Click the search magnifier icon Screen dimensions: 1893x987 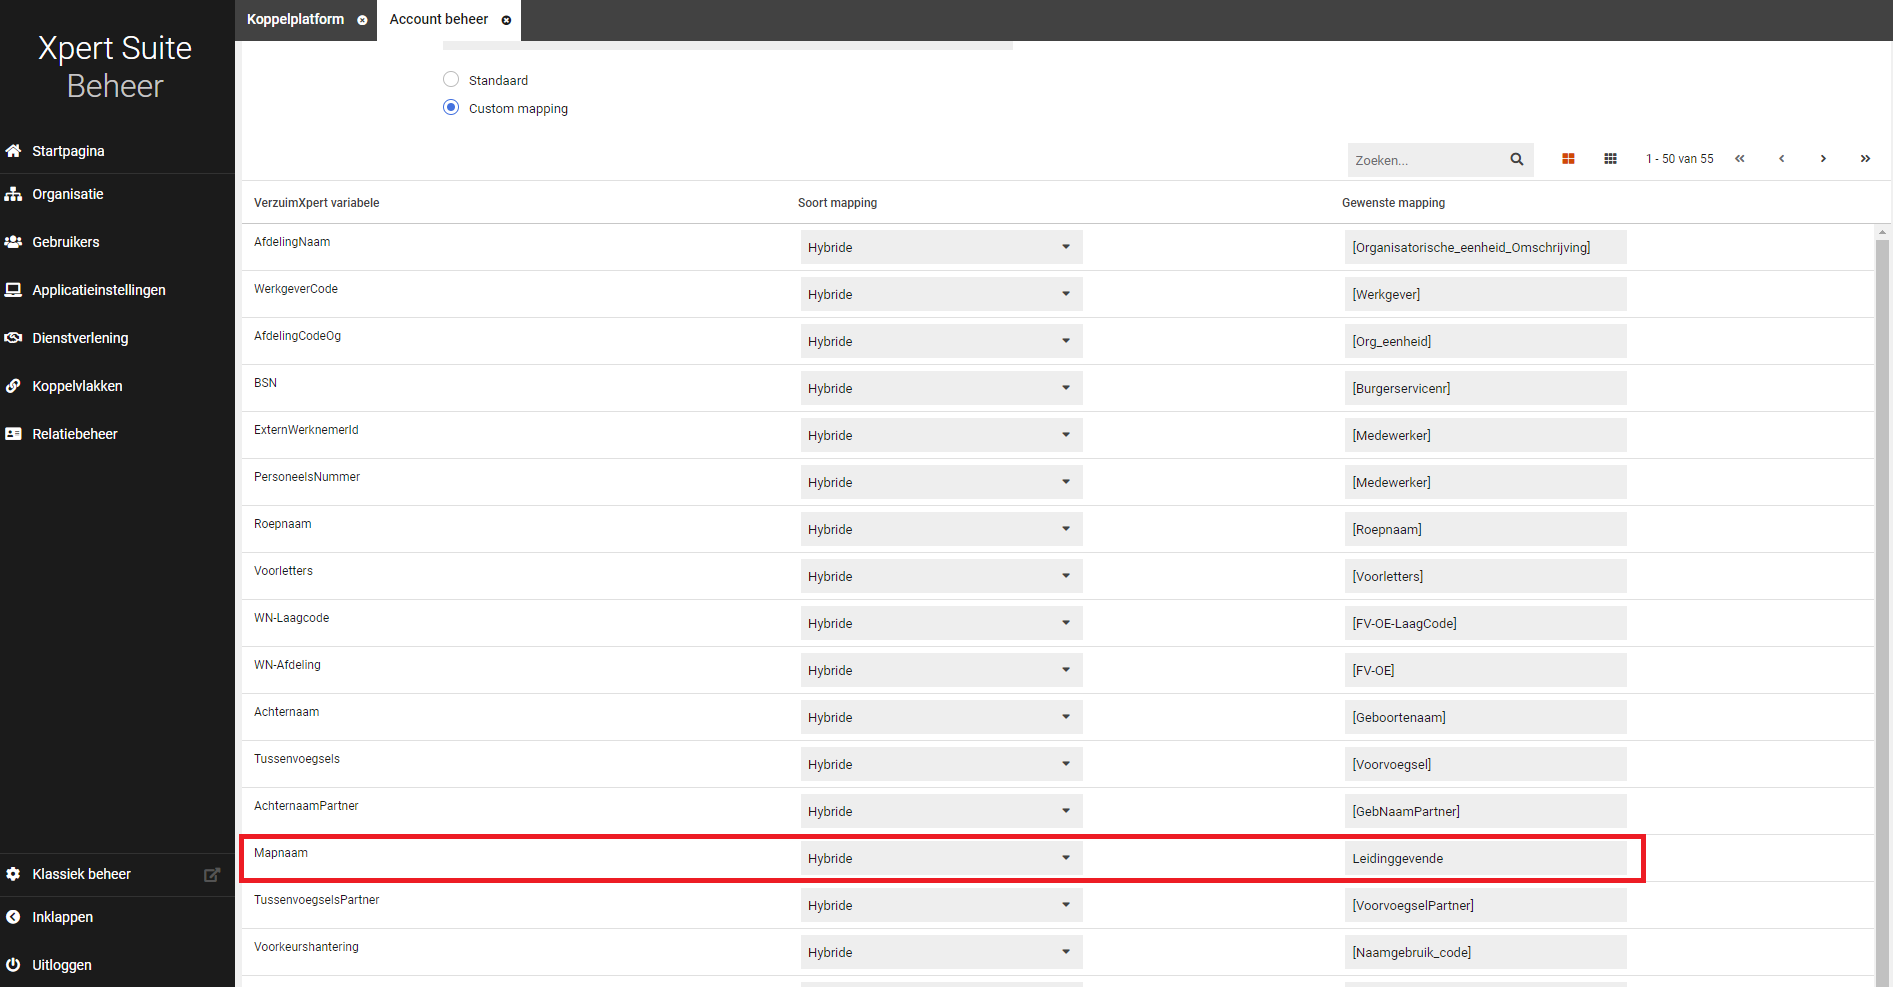(1516, 159)
